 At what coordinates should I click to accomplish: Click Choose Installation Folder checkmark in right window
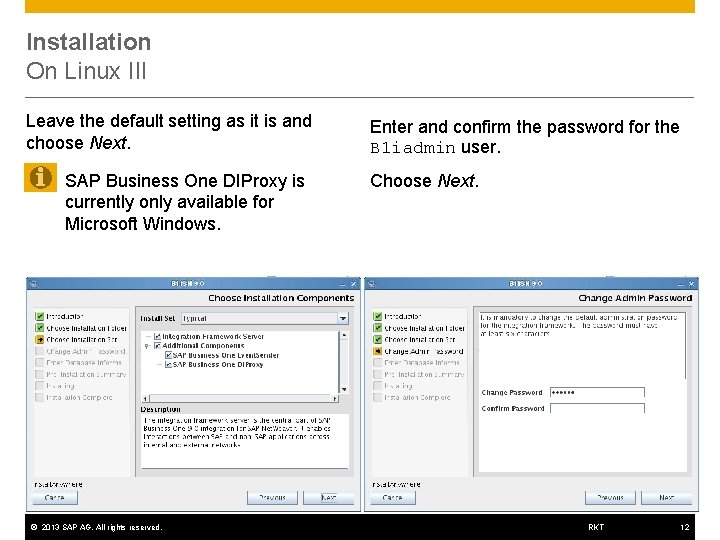[377, 328]
